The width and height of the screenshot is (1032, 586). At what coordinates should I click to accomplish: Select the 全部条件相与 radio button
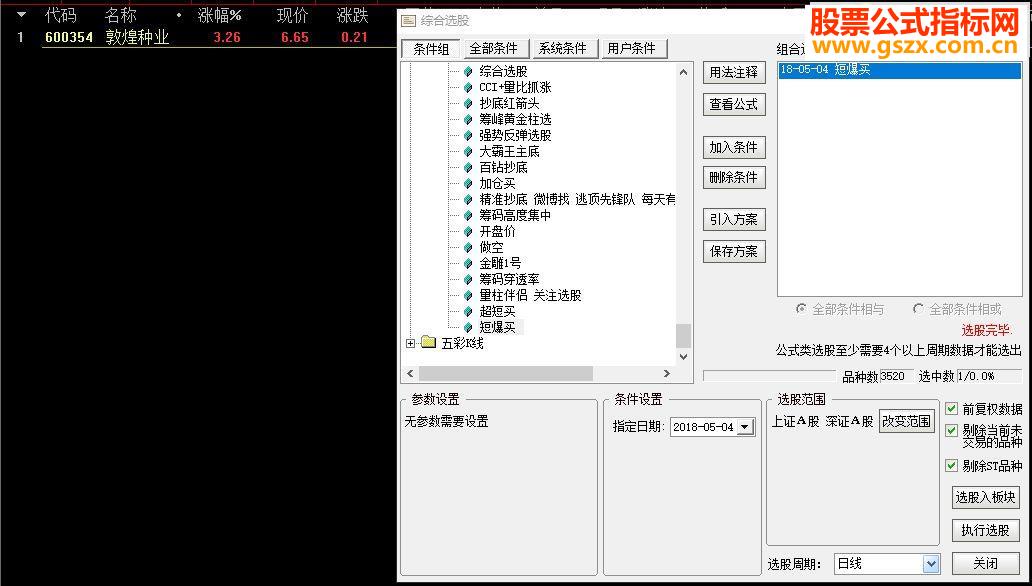[801, 309]
